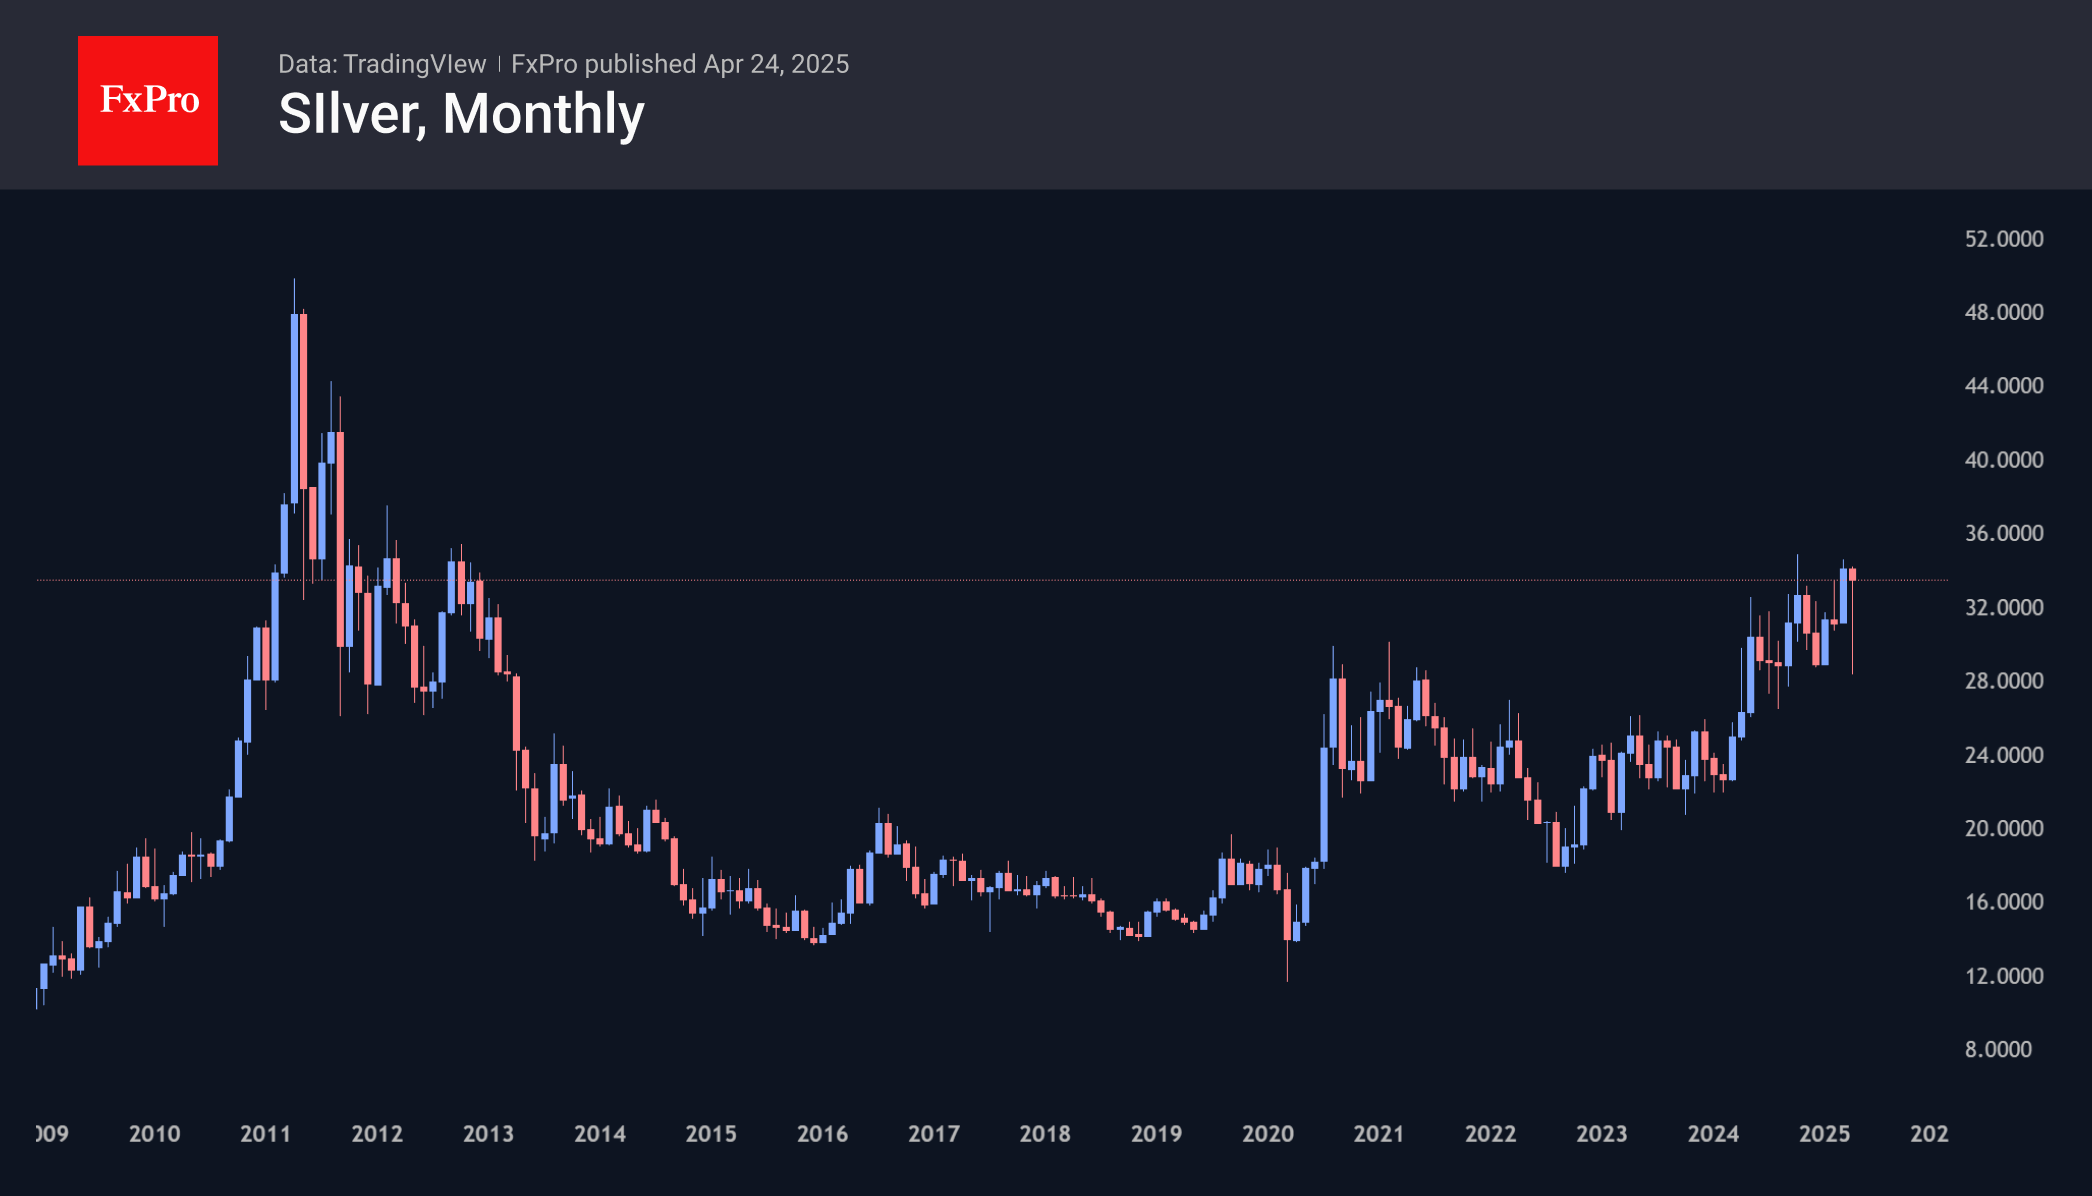Click the 2020 year label

tap(1268, 1134)
